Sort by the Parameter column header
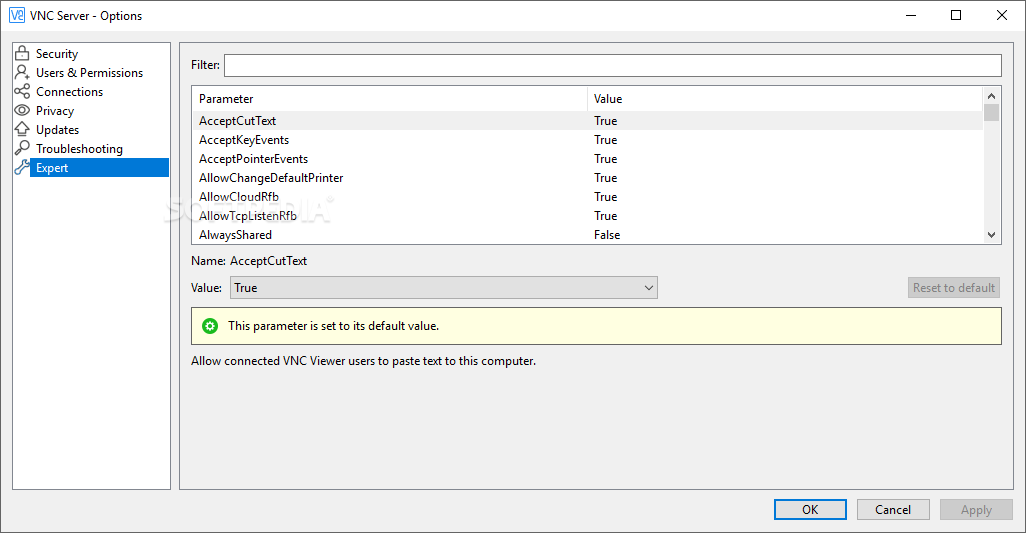This screenshot has height=533, width=1026. (388, 99)
